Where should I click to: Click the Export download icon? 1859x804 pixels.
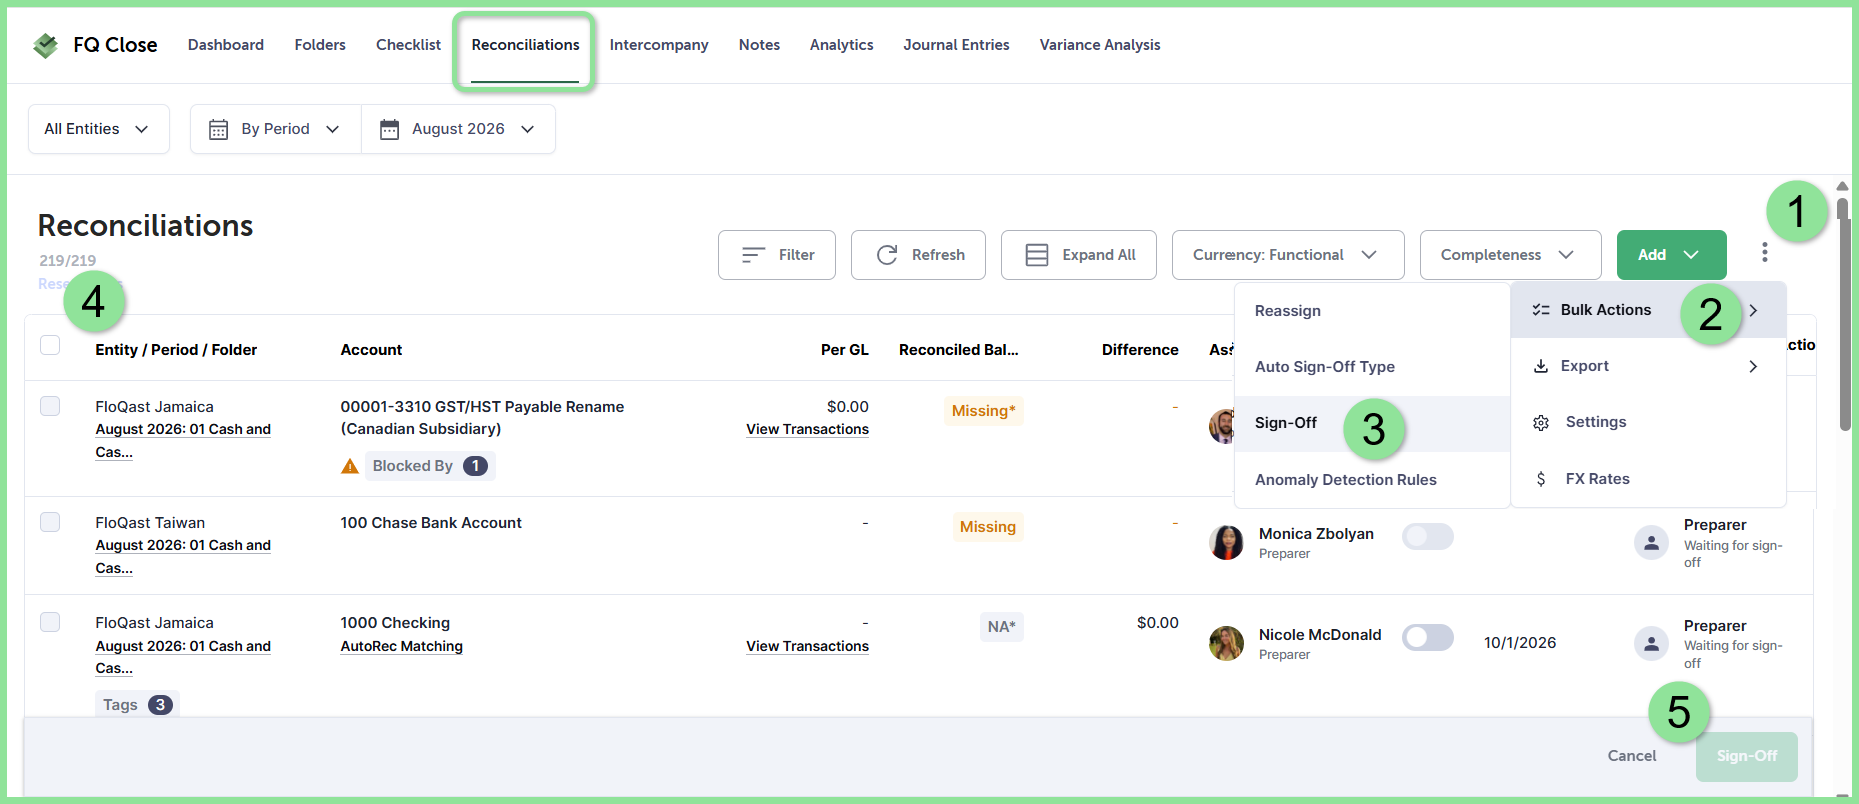click(1541, 366)
